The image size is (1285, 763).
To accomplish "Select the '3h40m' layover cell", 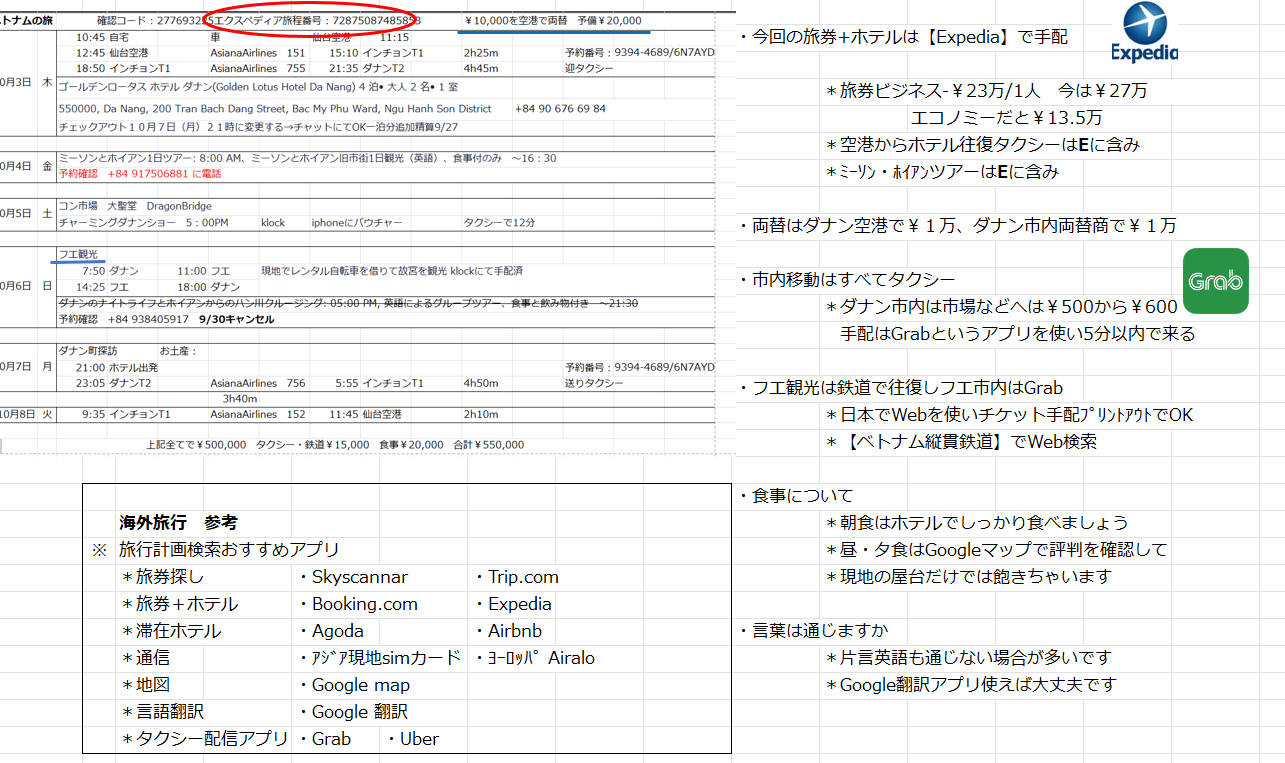I will coord(241,398).
